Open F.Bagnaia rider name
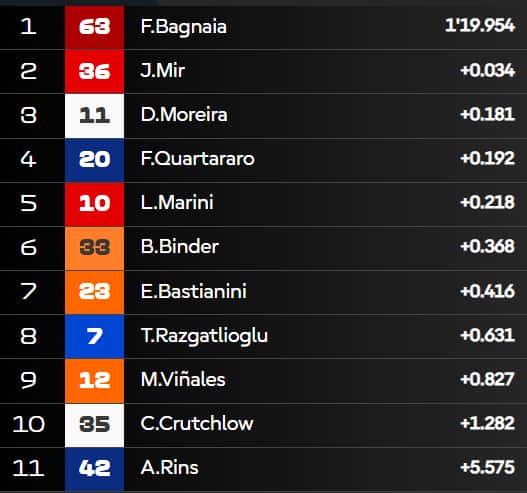This screenshot has height=493, width=527. pyautogui.click(x=184, y=27)
